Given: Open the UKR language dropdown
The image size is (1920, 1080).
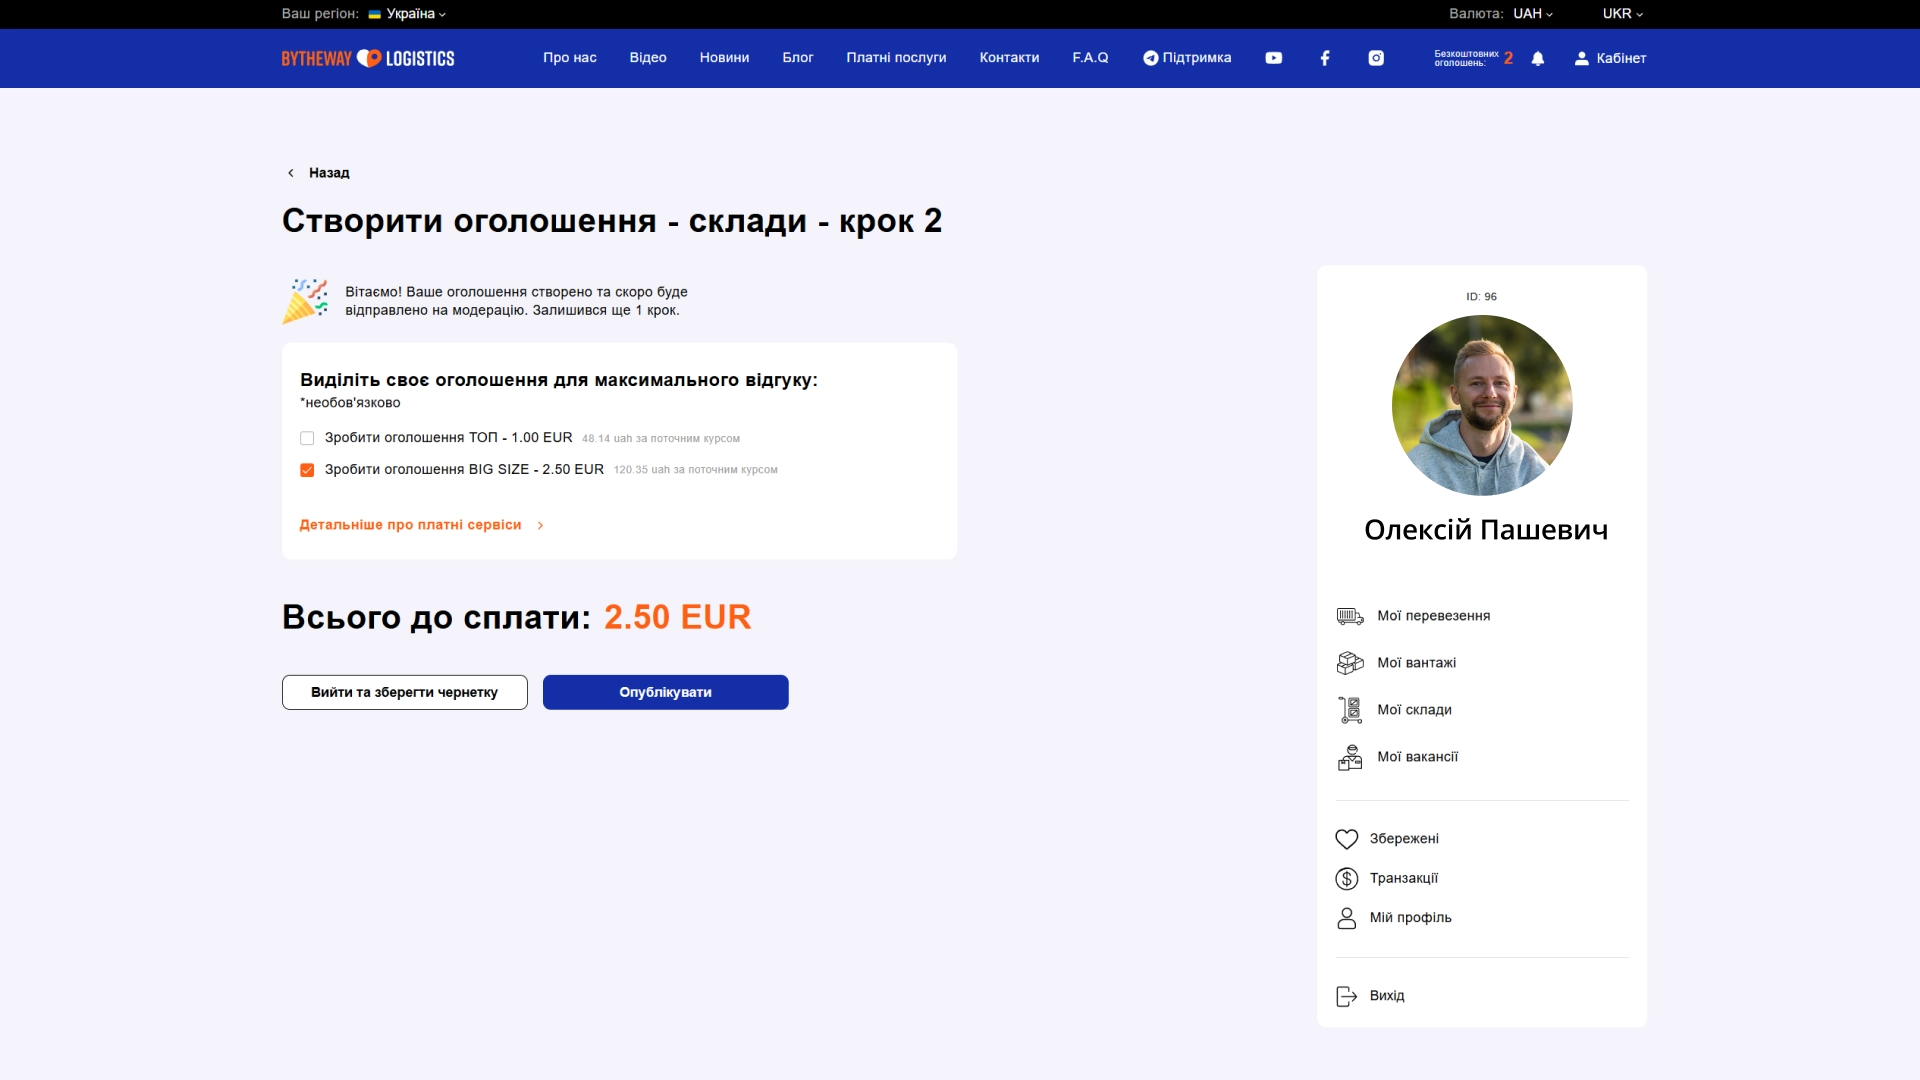Looking at the screenshot, I should click(1622, 14).
